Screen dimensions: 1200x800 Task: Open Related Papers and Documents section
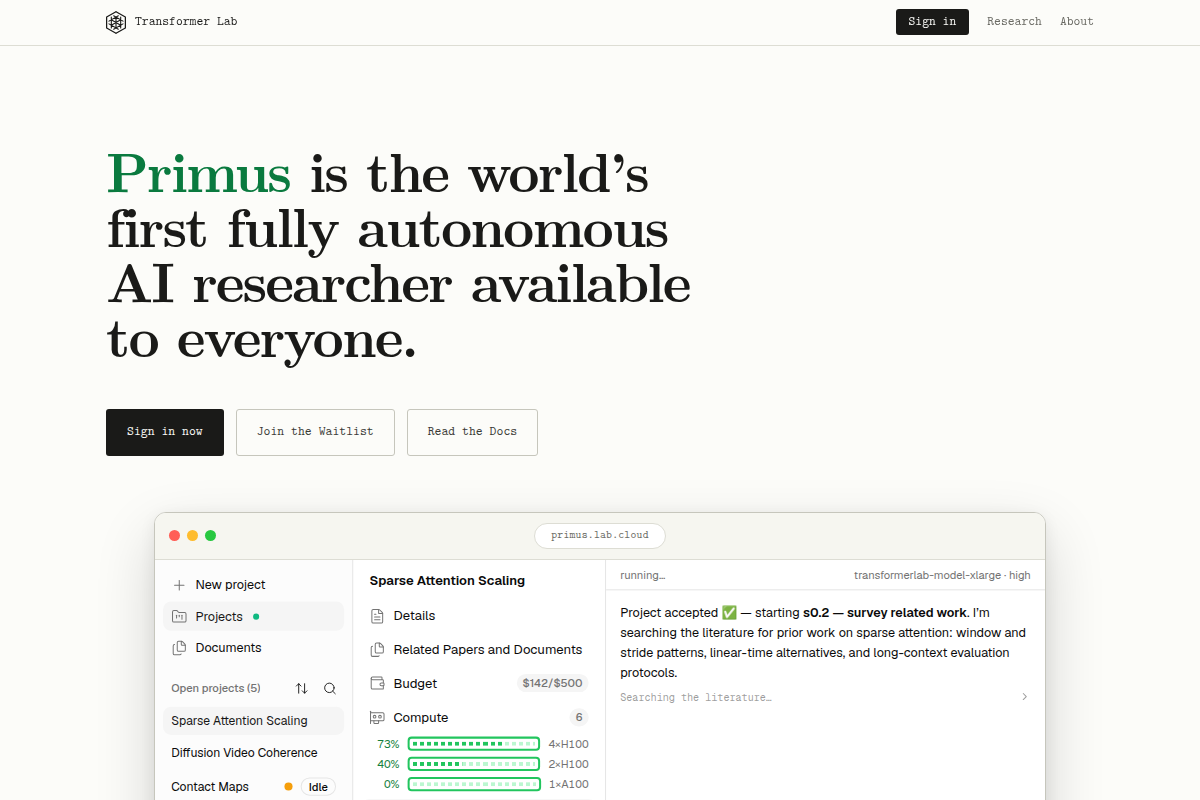click(479, 650)
